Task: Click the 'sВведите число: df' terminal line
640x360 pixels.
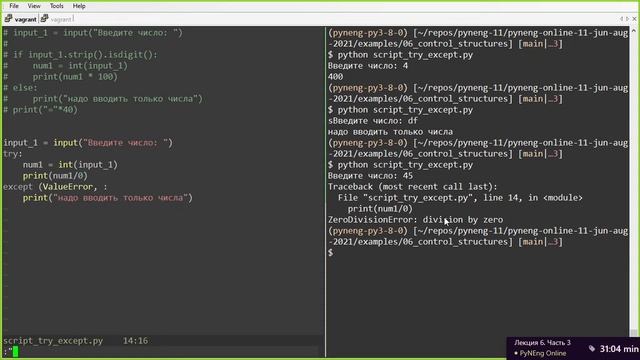Action: click(373, 120)
